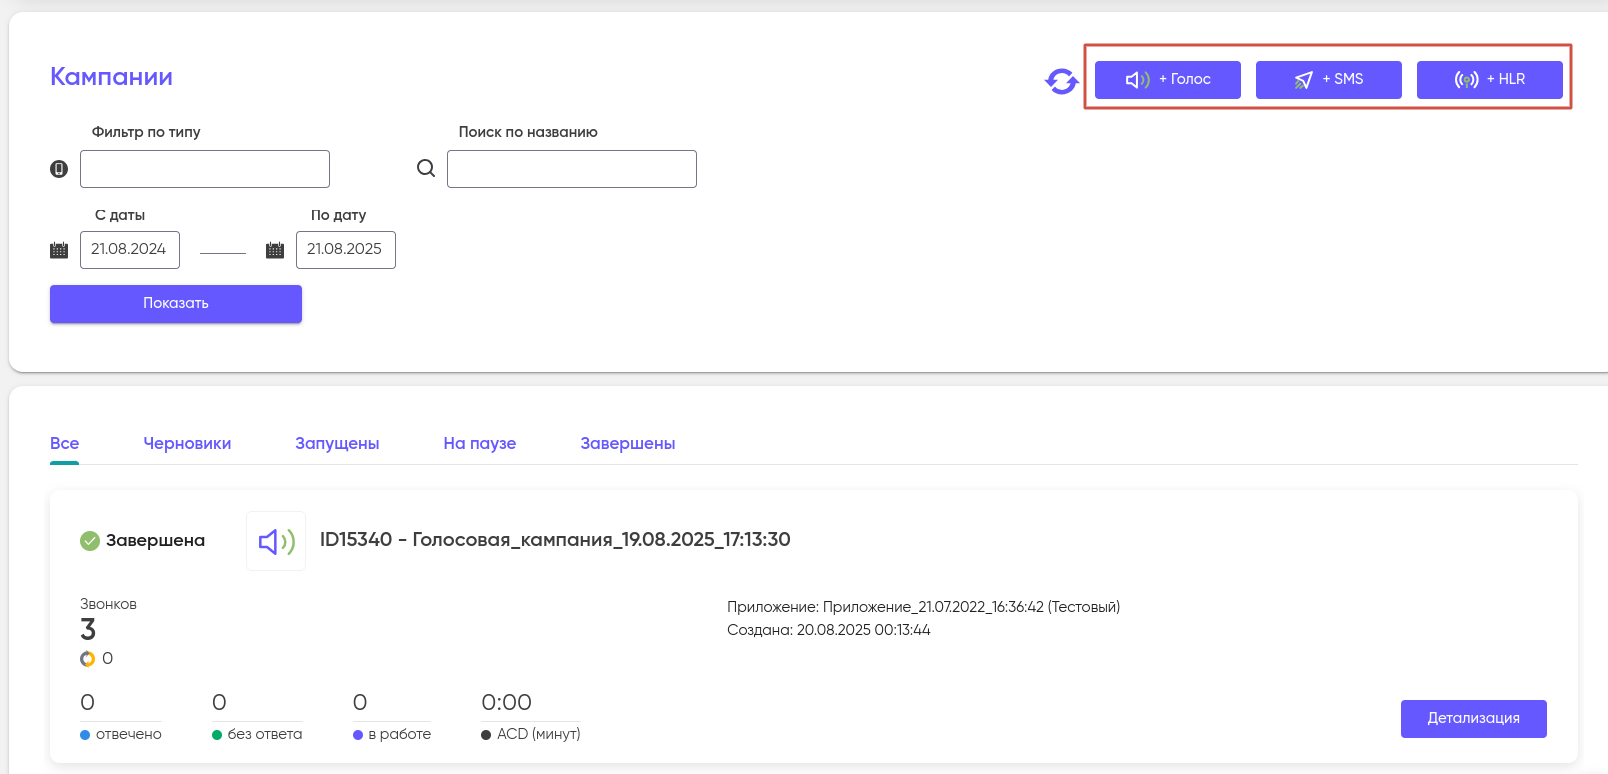1608x774 pixels.
Task: Click the orange ring icon under Звонков
Action: coord(88,659)
